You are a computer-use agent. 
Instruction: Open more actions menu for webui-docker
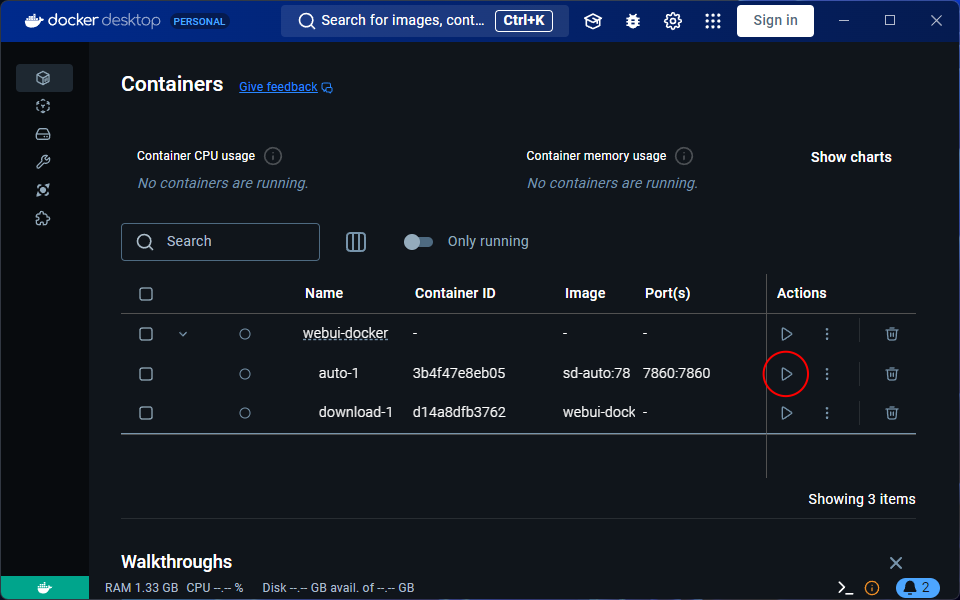click(x=827, y=334)
